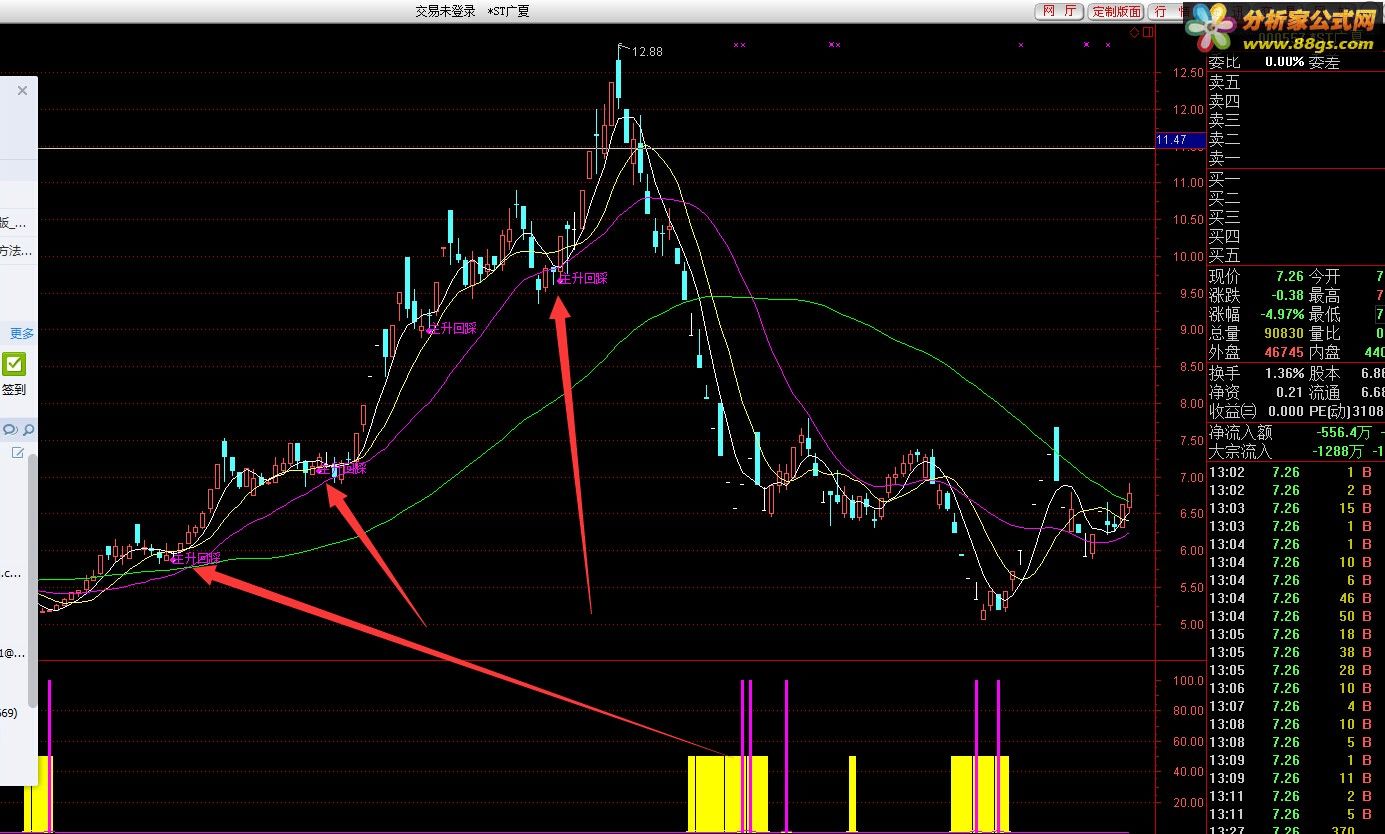Click the 换手 1.36% value
This screenshot has width=1385, height=834.
(x=1284, y=373)
